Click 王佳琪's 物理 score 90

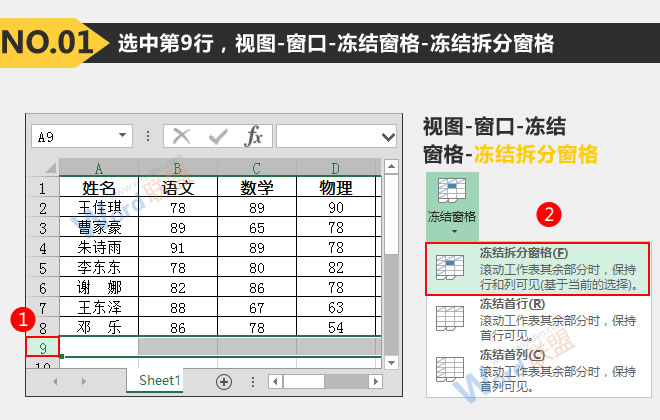click(335, 207)
